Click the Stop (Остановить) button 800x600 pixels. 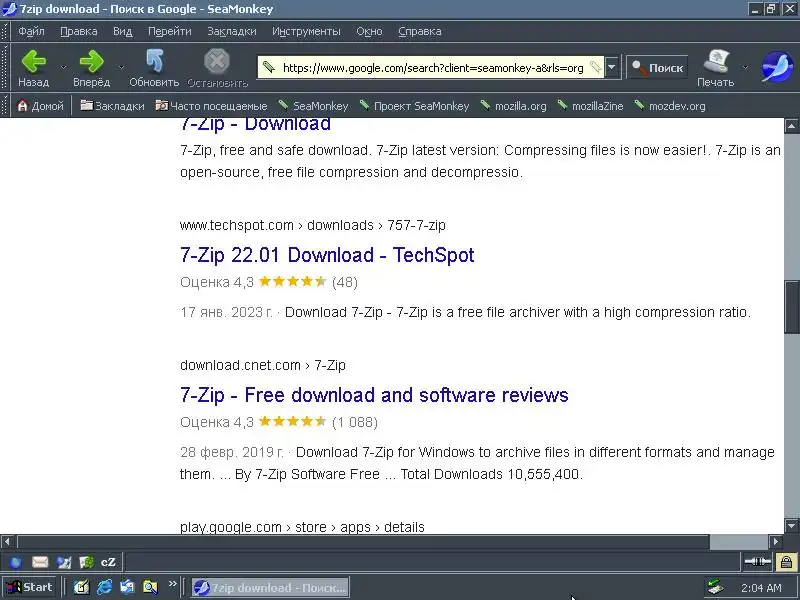217,67
